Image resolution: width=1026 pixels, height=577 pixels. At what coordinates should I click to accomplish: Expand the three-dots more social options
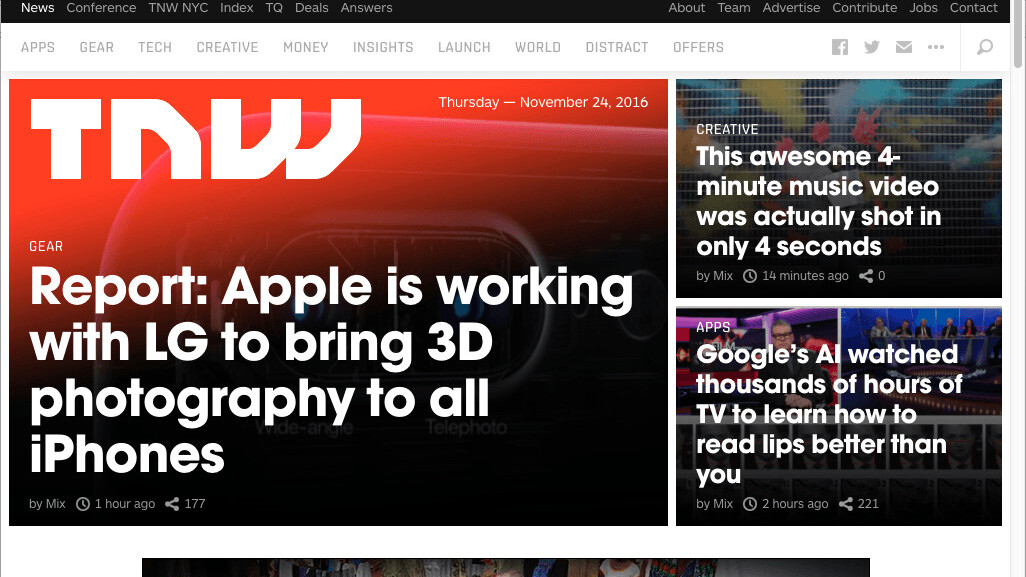coord(936,47)
